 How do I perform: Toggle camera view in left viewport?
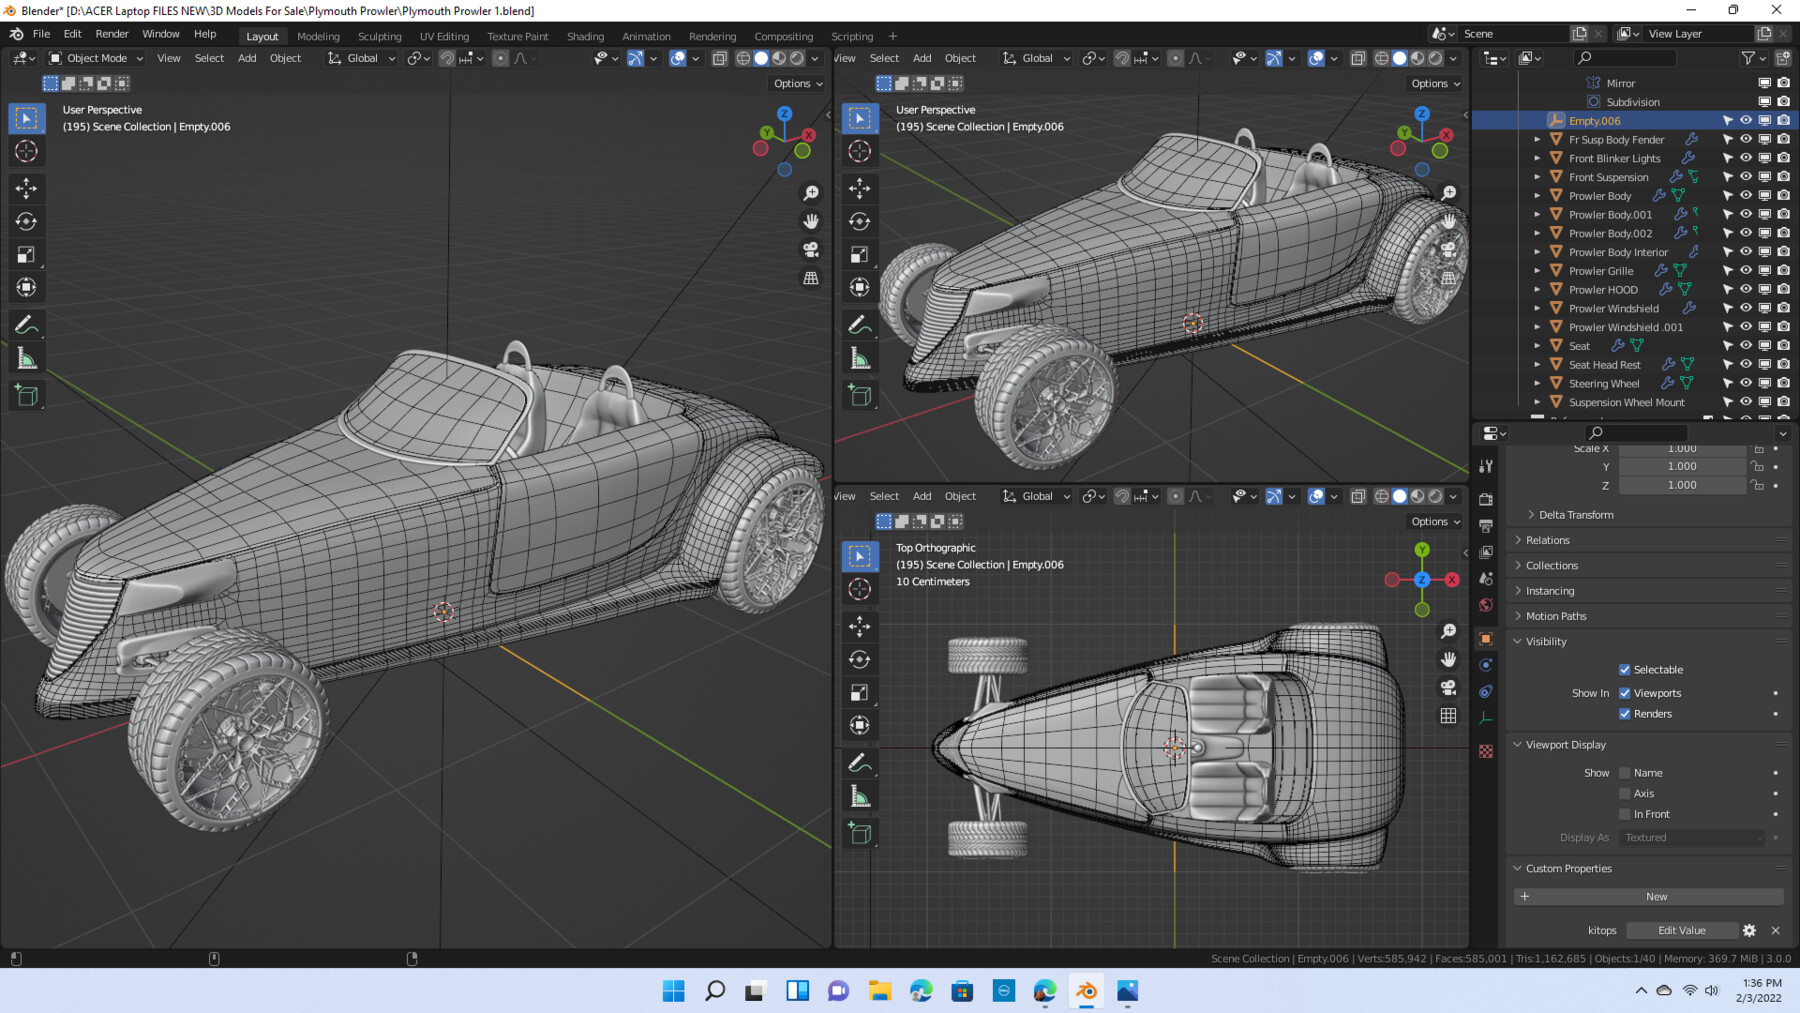(811, 249)
